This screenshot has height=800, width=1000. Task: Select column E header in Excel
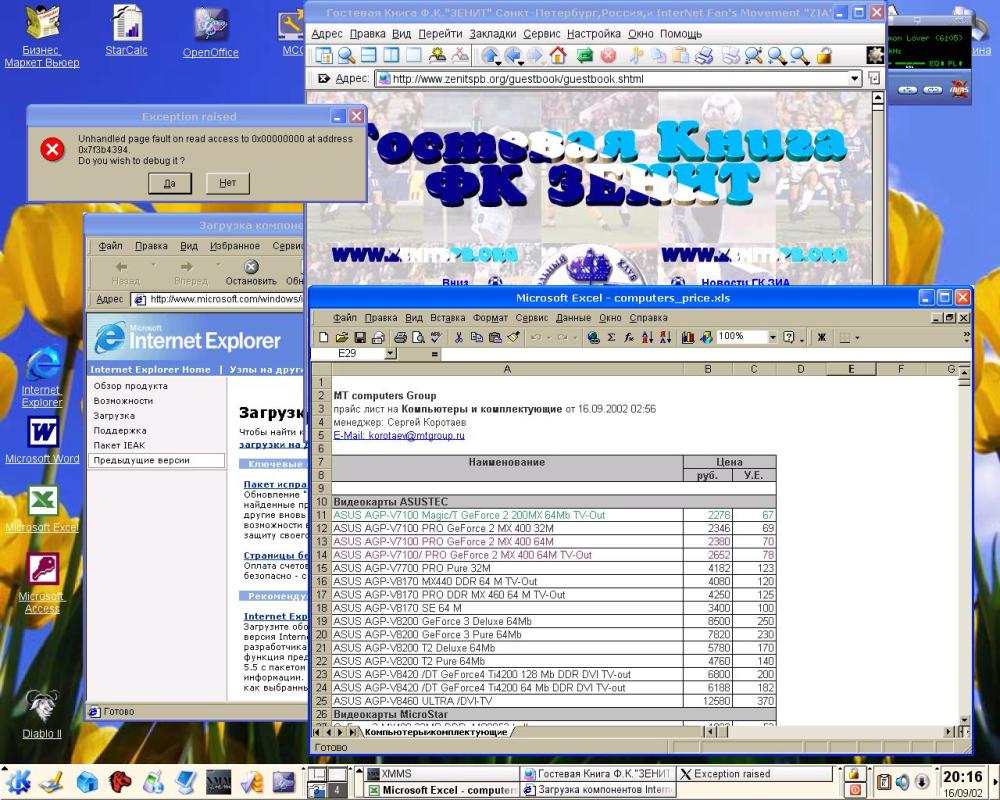click(x=851, y=369)
